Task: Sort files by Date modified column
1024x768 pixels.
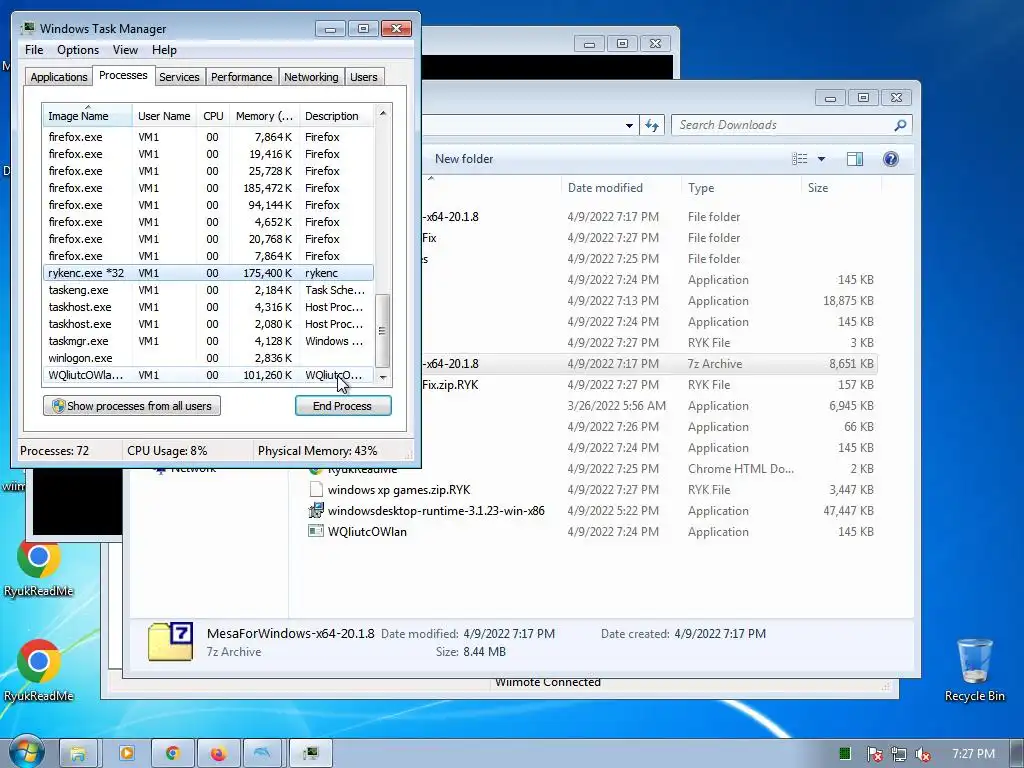Action: point(620,187)
